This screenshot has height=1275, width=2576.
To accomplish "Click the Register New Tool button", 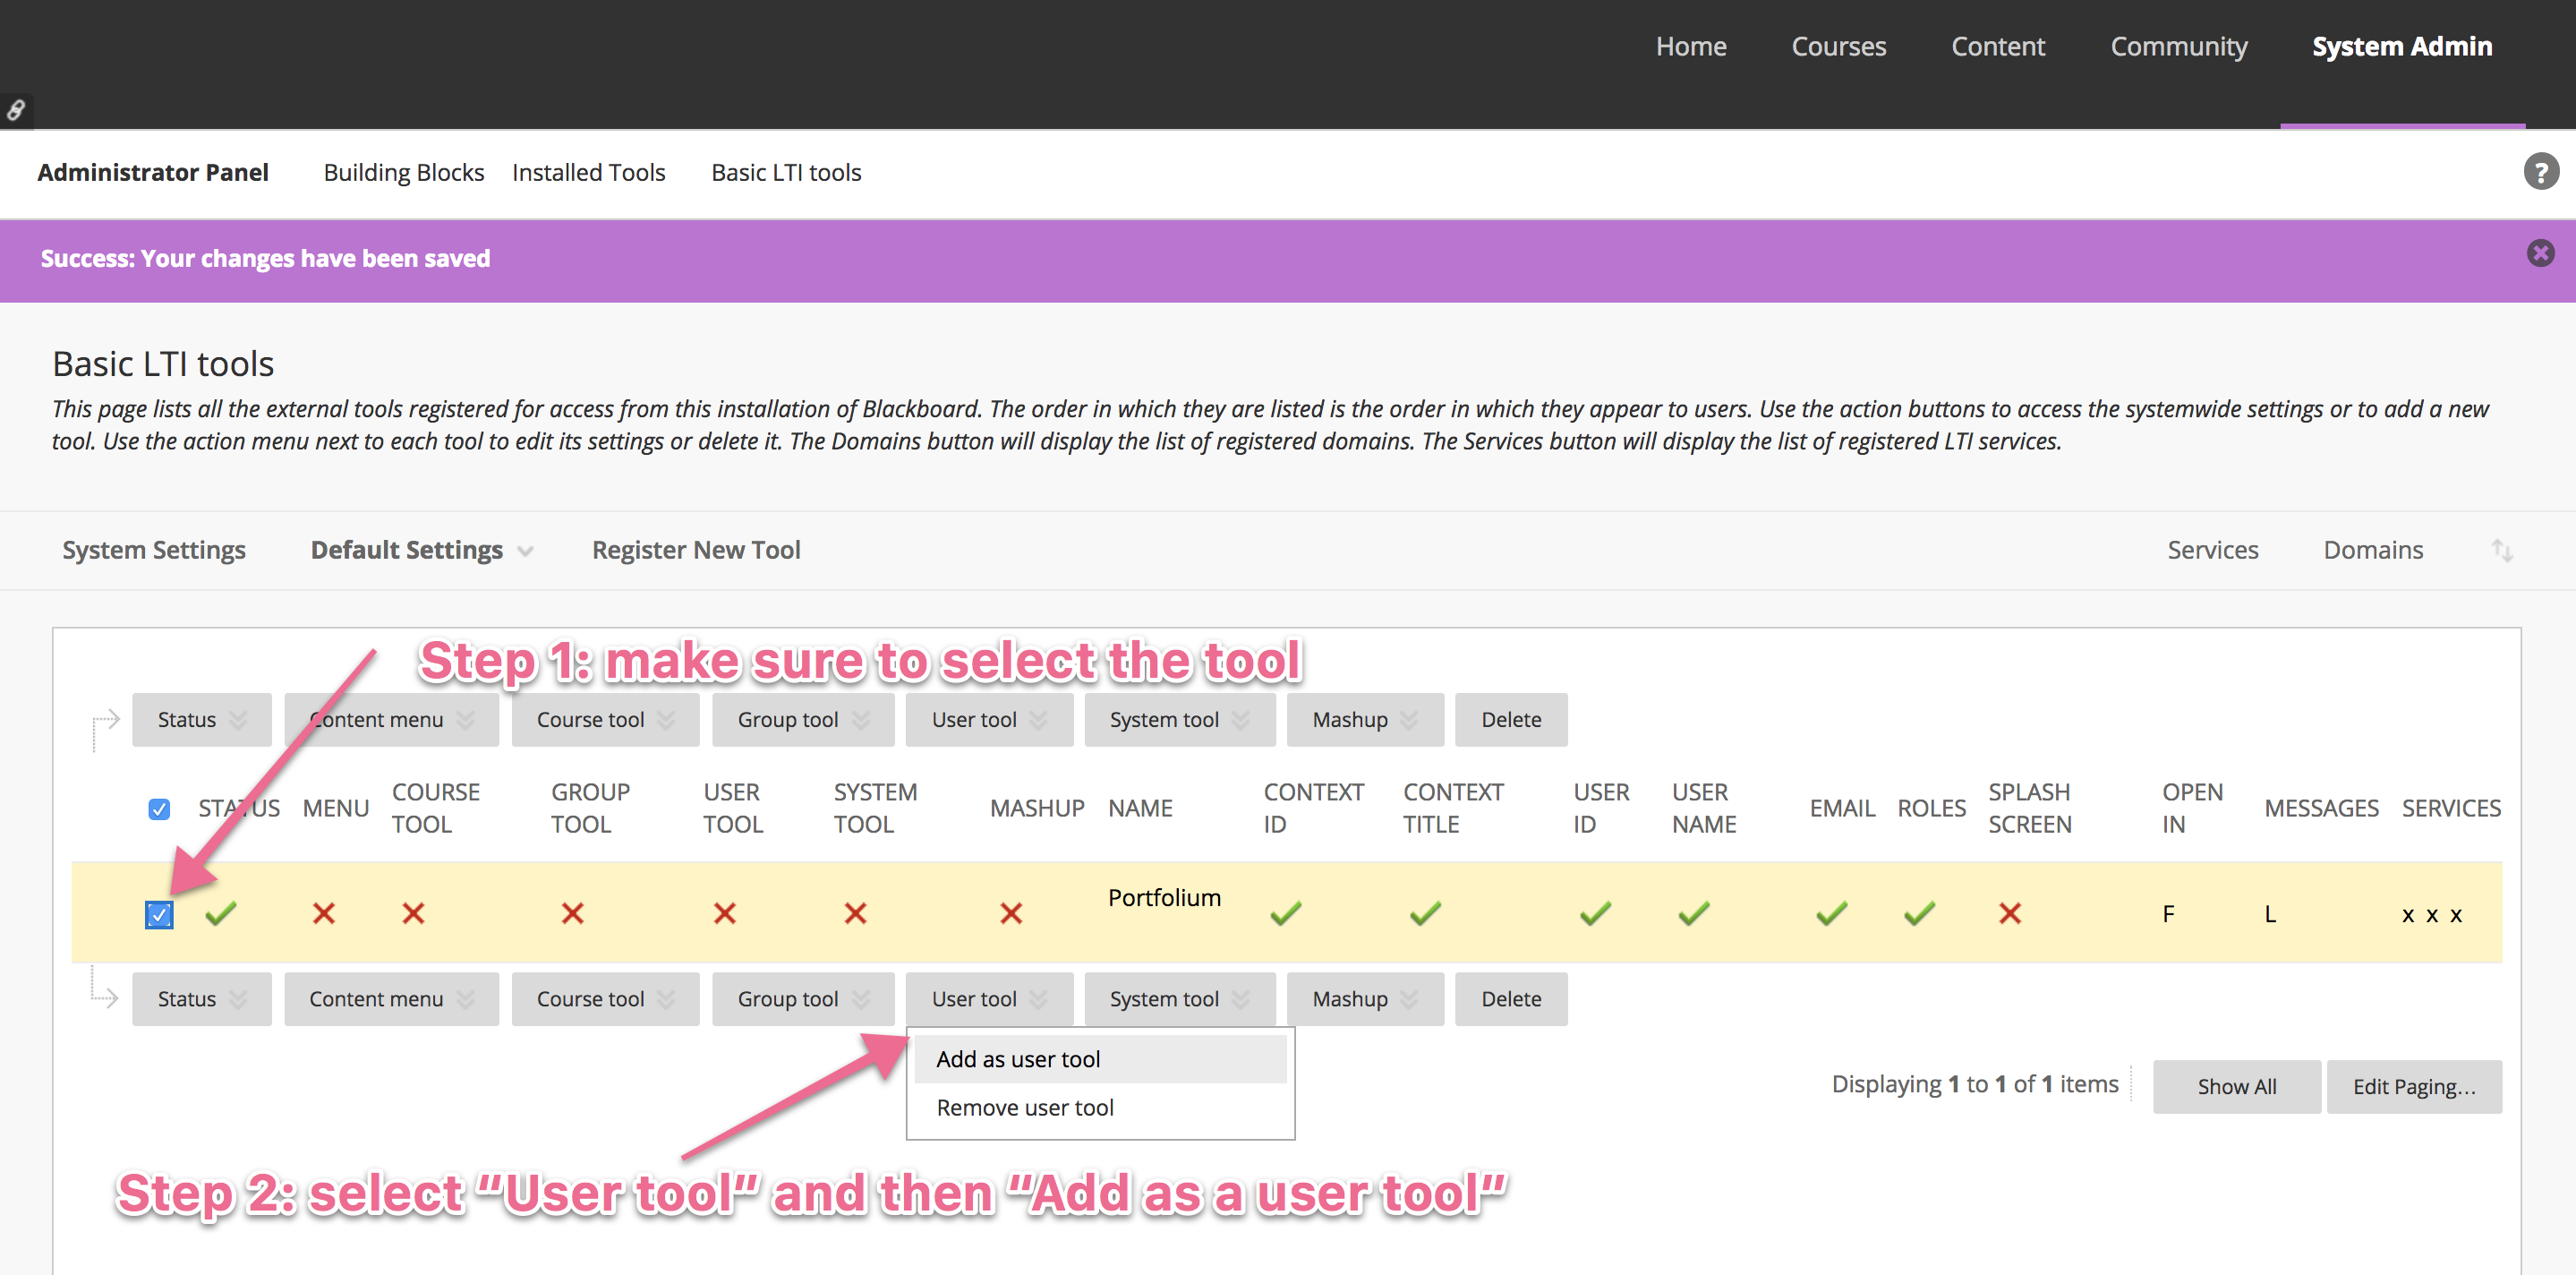I will coord(696,550).
